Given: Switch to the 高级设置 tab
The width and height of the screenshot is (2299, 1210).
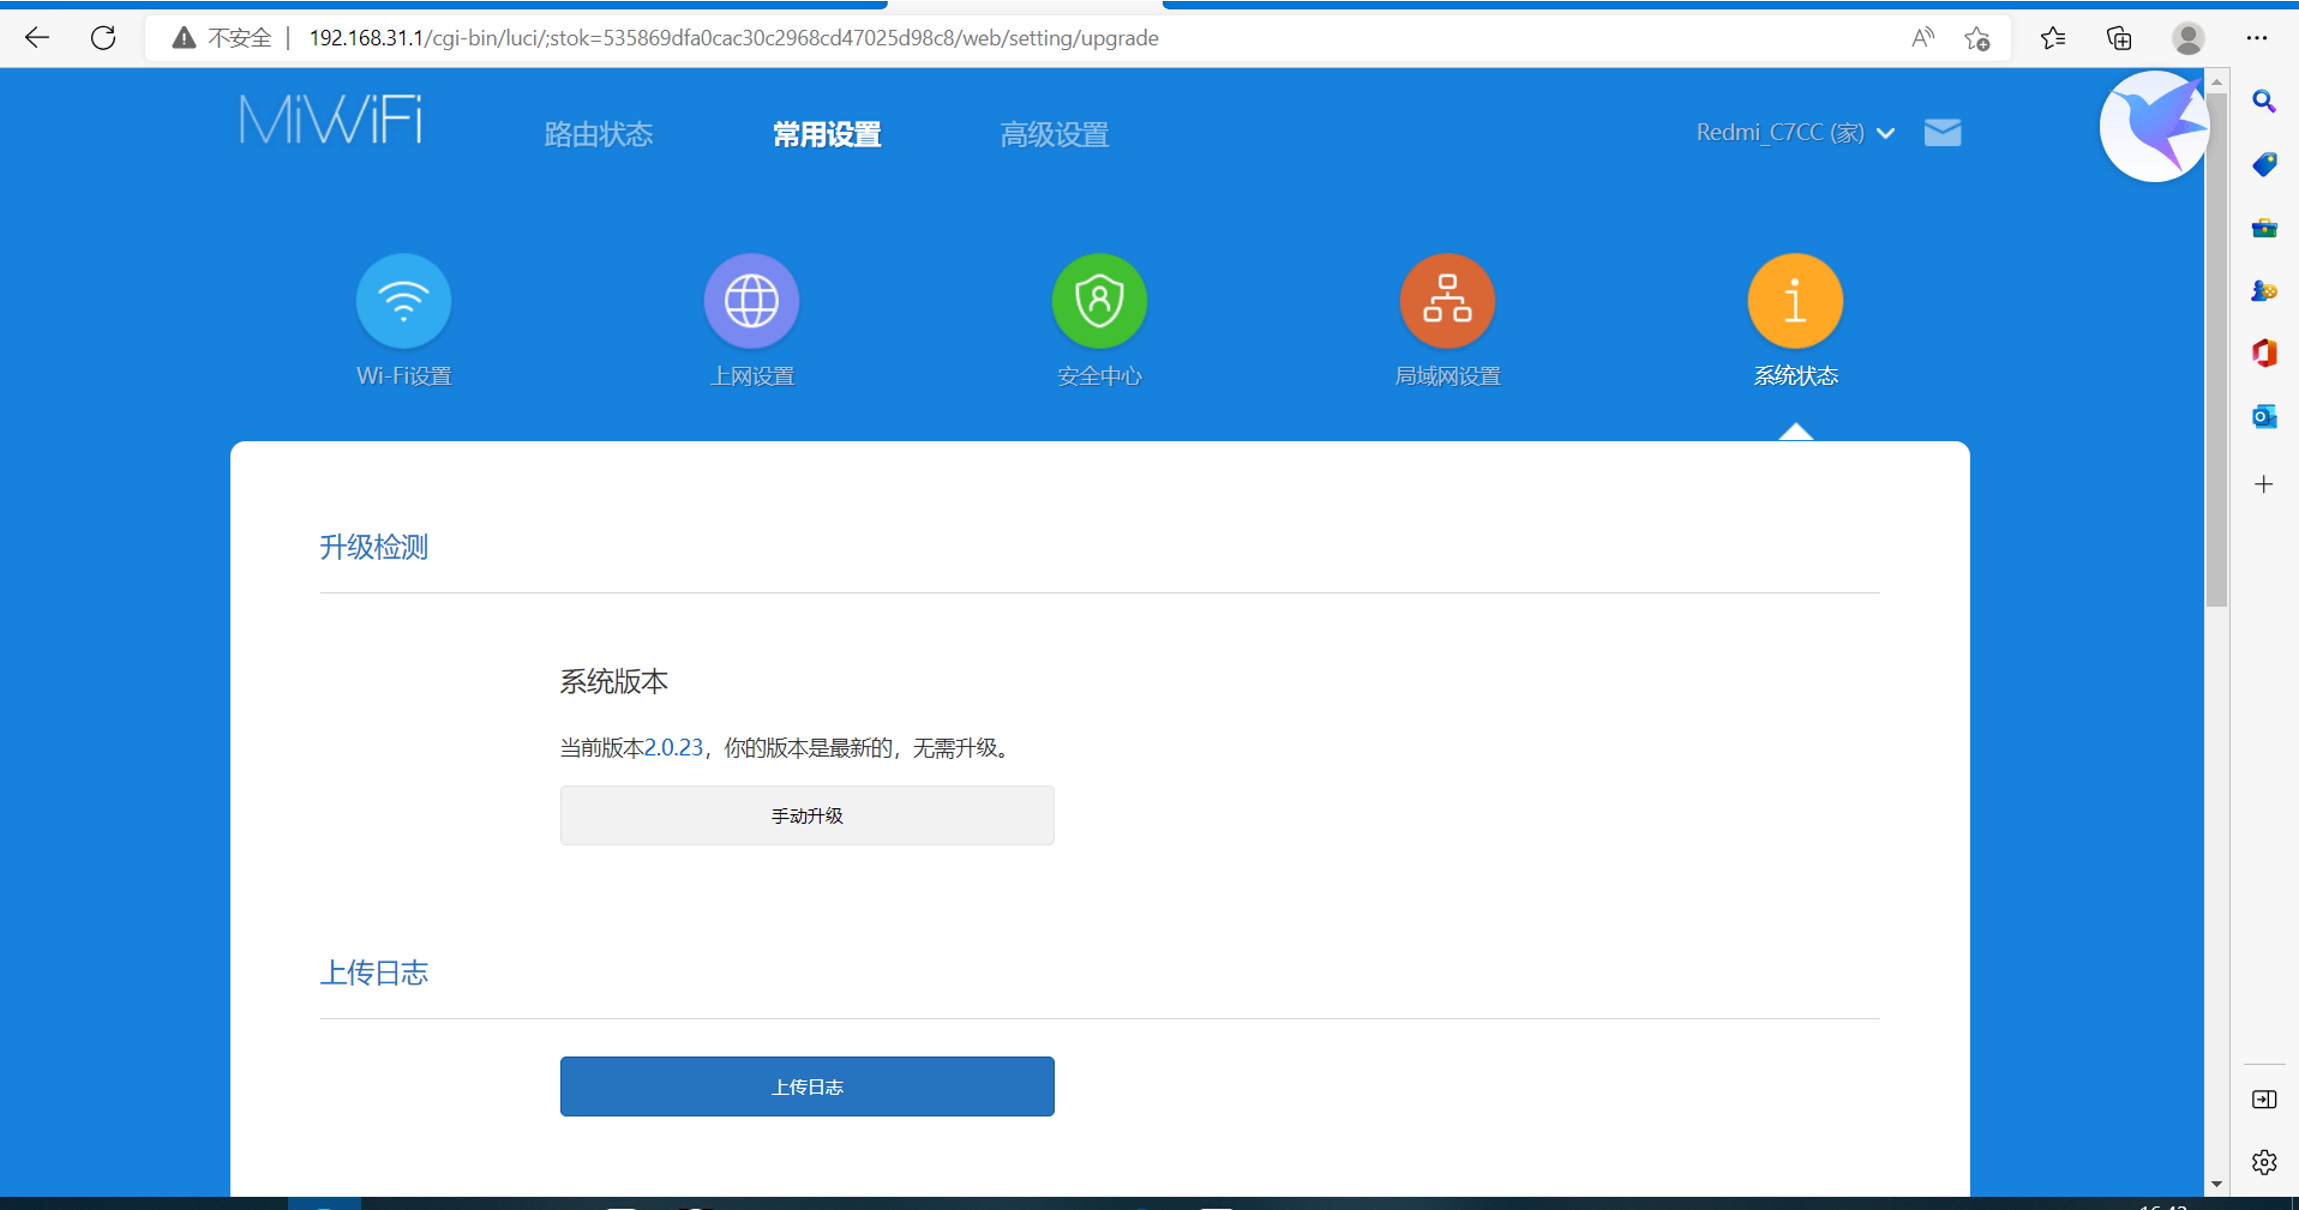Looking at the screenshot, I should [1054, 134].
